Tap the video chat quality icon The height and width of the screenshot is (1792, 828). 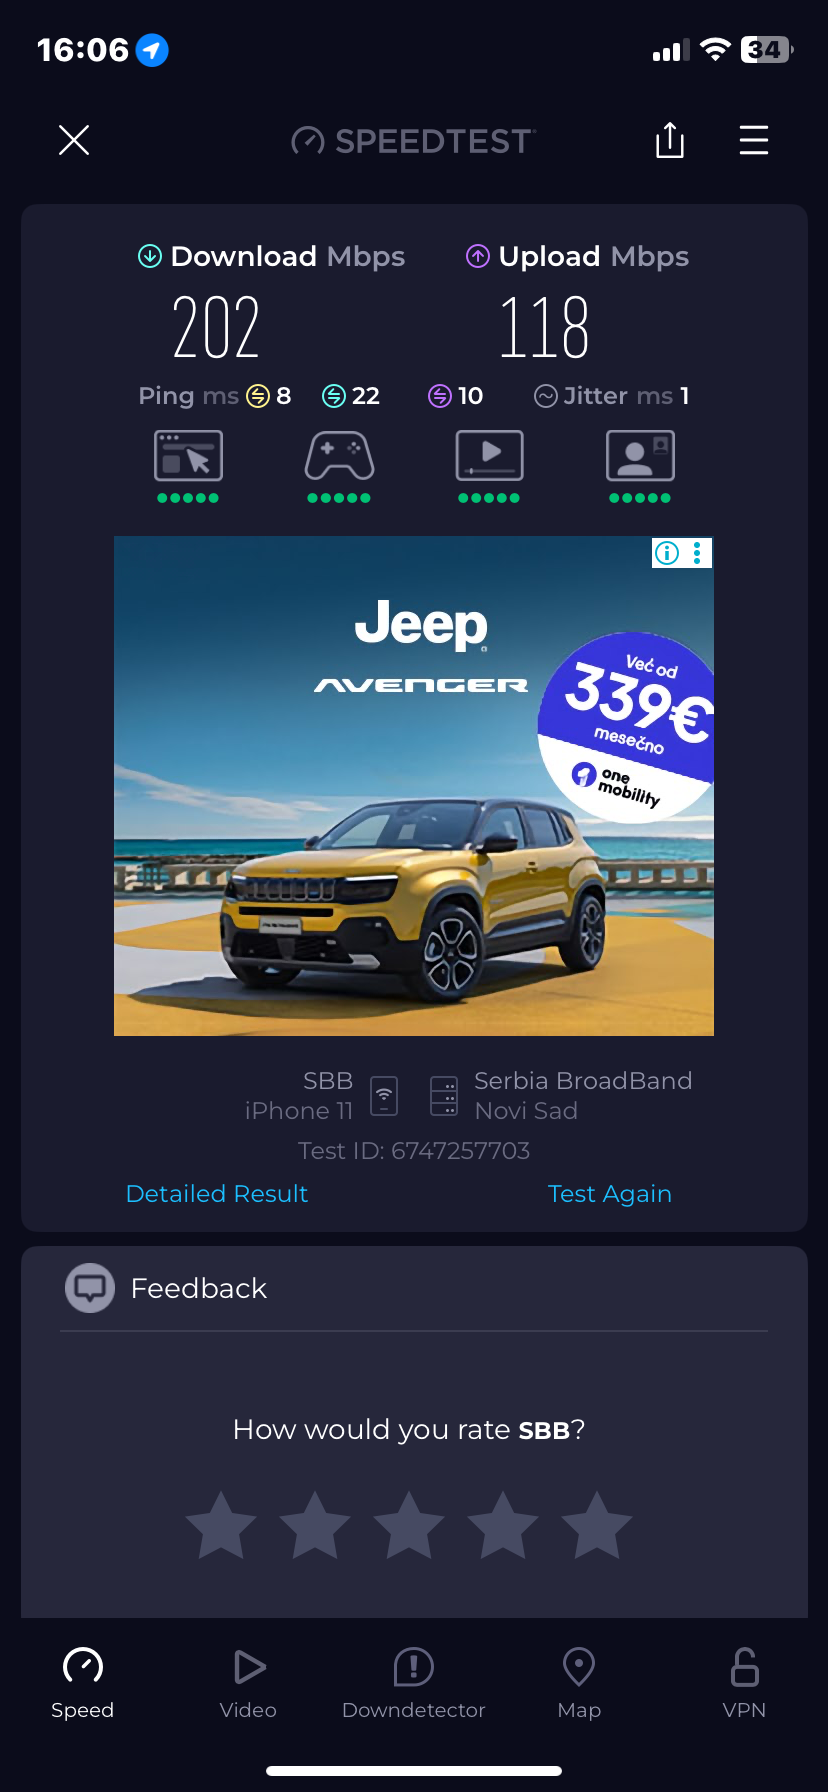point(640,456)
